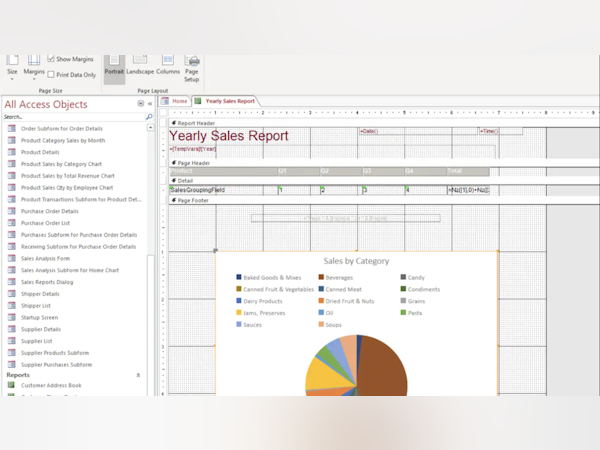Click Product Sales by Total Revenue Chart icon
Viewport: 600px width, 450px height.
tap(12, 176)
